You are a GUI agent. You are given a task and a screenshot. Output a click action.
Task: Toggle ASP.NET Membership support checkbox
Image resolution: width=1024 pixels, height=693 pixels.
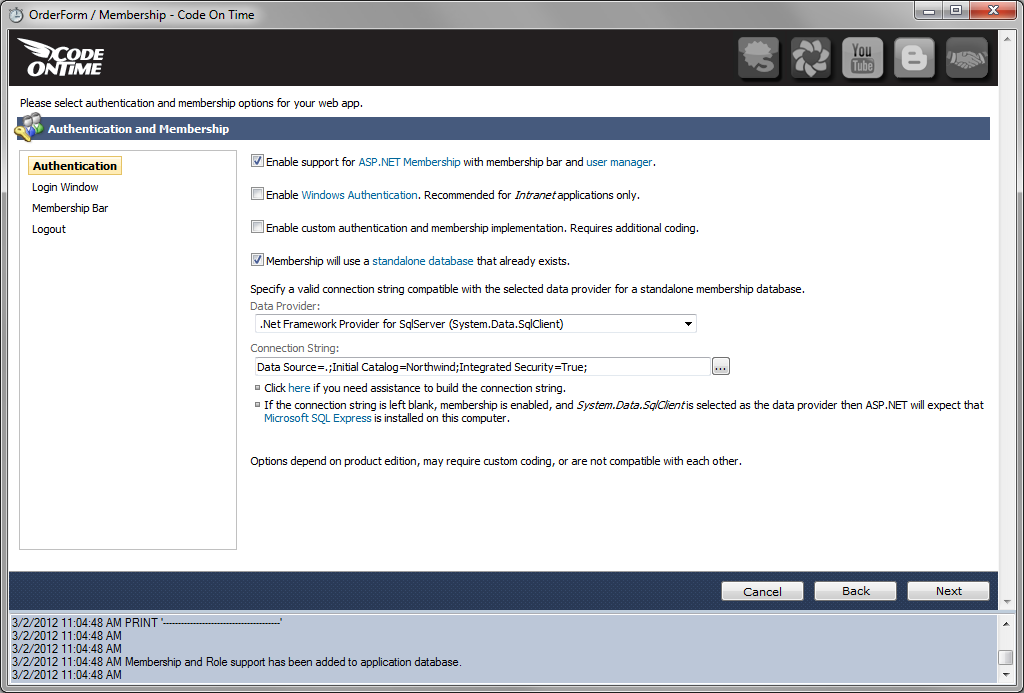point(257,161)
